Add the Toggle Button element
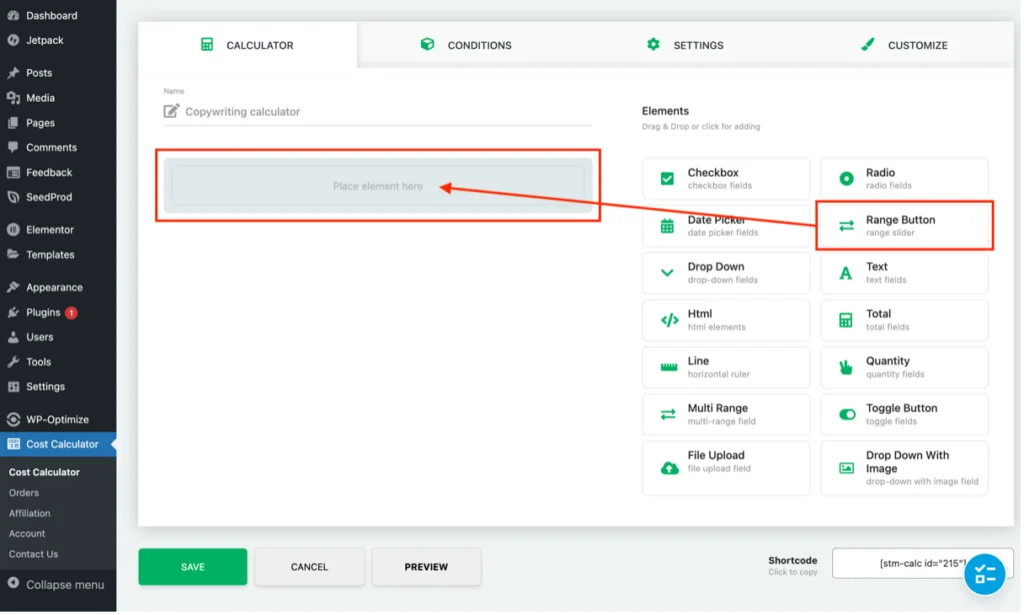The width and height of the screenshot is (1024, 615). pos(906,415)
